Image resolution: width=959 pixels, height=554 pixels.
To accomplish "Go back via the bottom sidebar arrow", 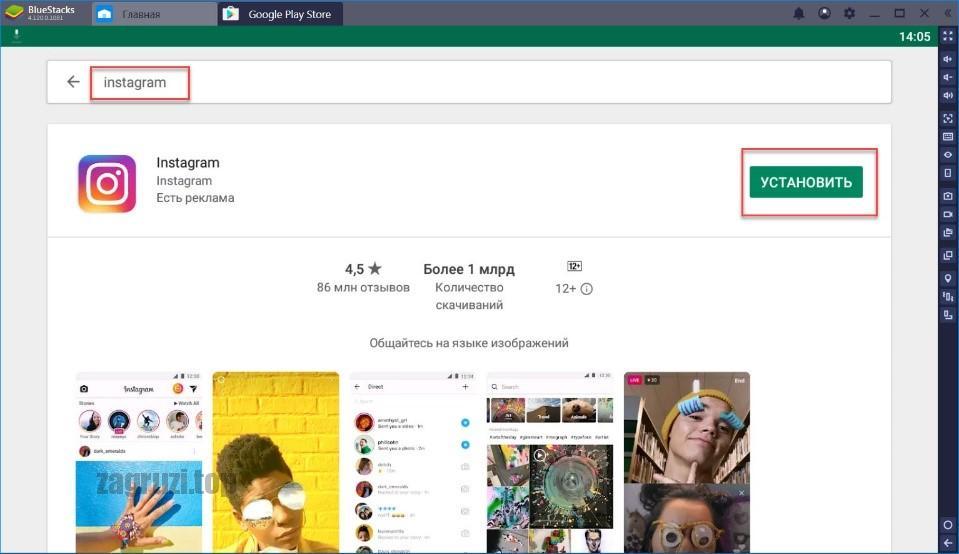I will click(x=947, y=543).
